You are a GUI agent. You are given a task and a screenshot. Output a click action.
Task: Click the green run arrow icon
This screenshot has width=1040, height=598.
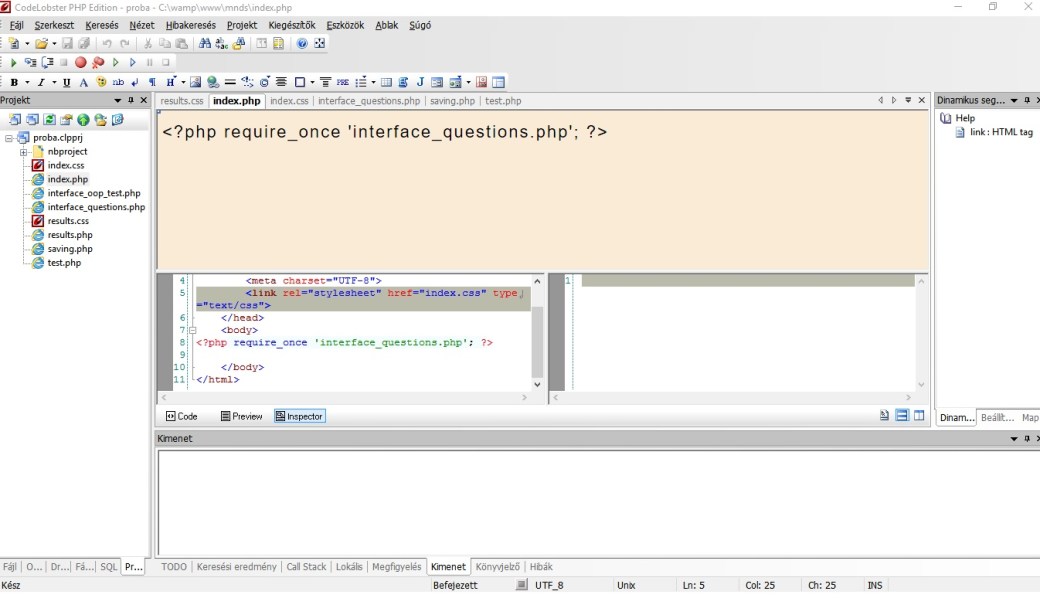coord(13,63)
